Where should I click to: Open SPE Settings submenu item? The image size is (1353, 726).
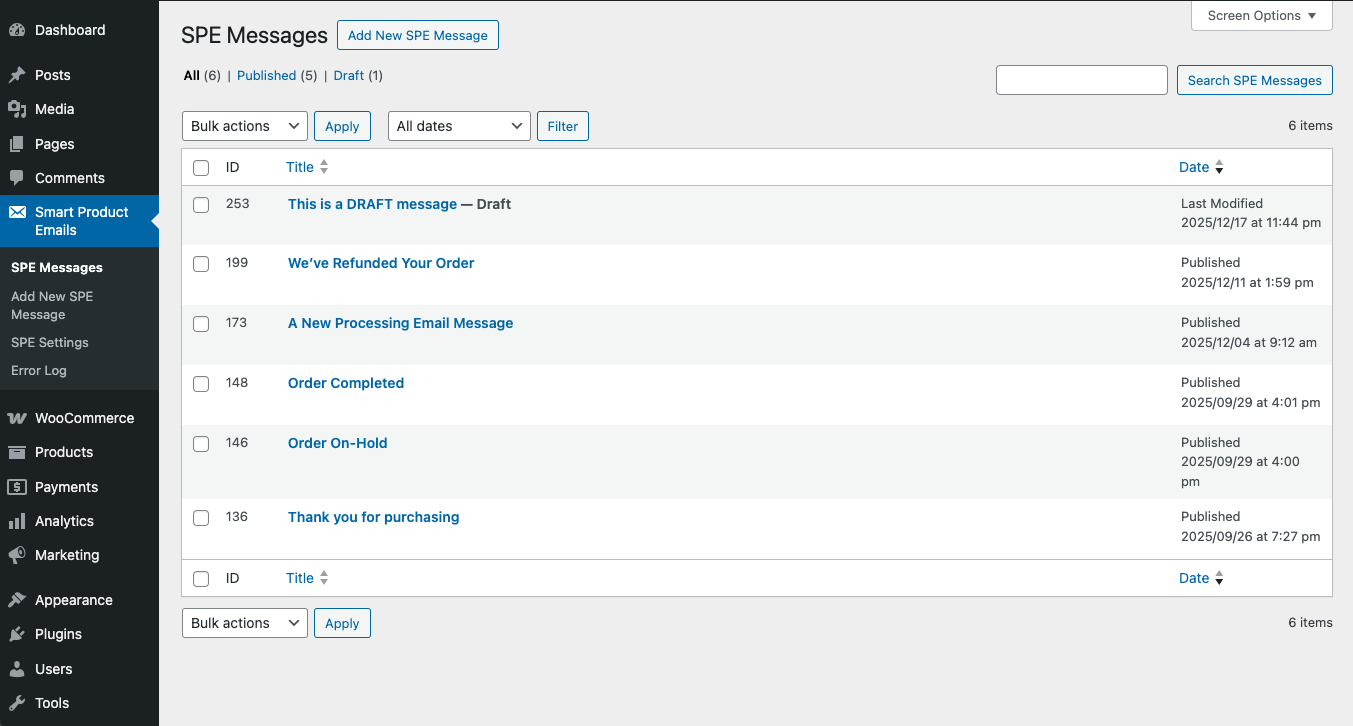click(50, 342)
